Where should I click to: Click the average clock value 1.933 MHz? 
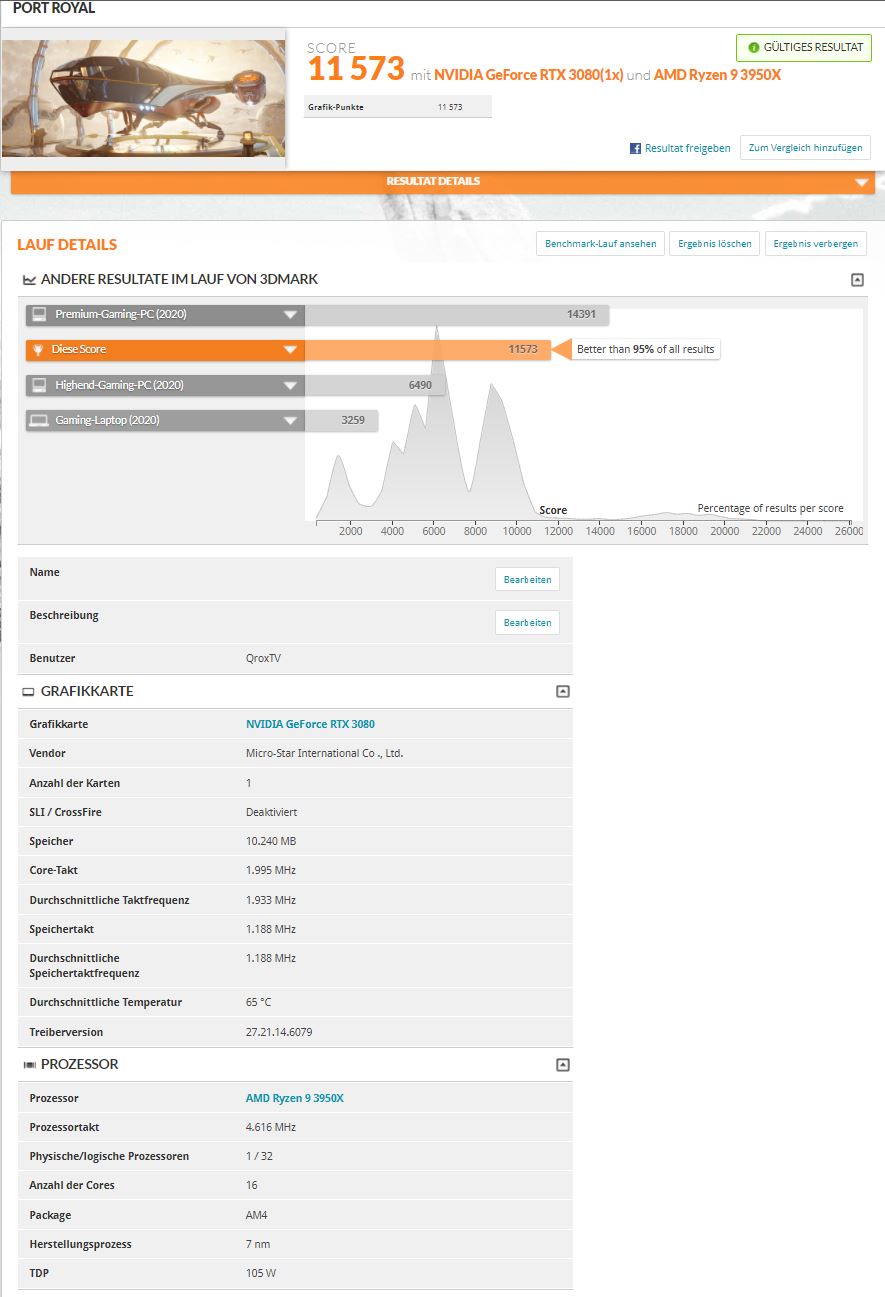271,900
